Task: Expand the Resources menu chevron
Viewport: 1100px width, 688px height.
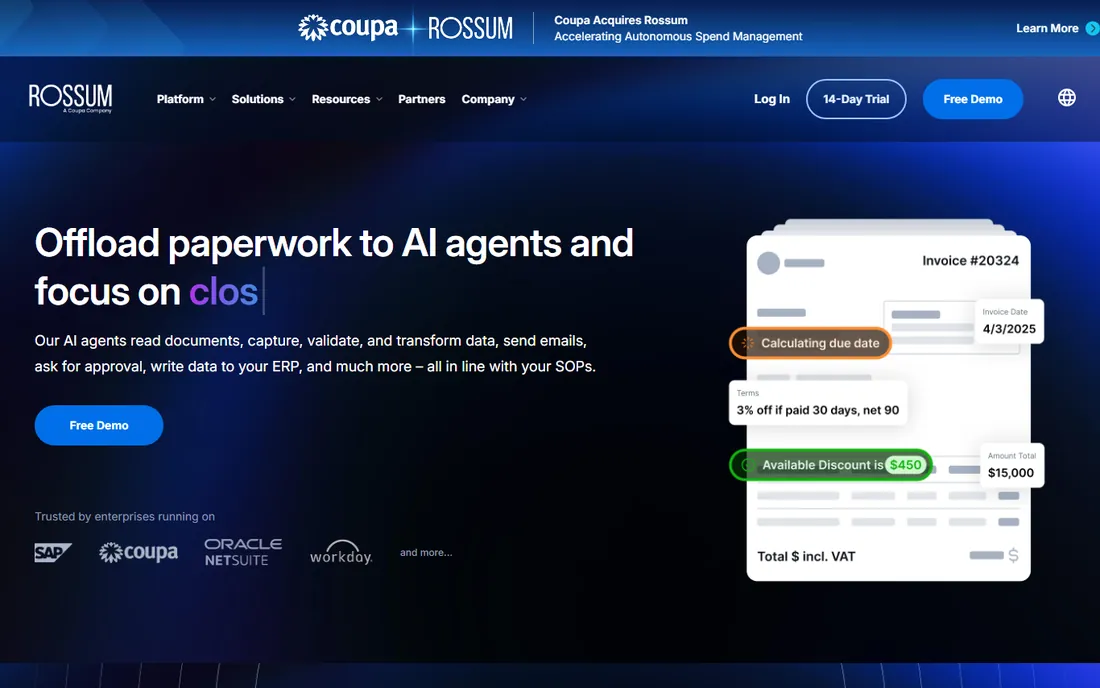Action: tap(379, 100)
